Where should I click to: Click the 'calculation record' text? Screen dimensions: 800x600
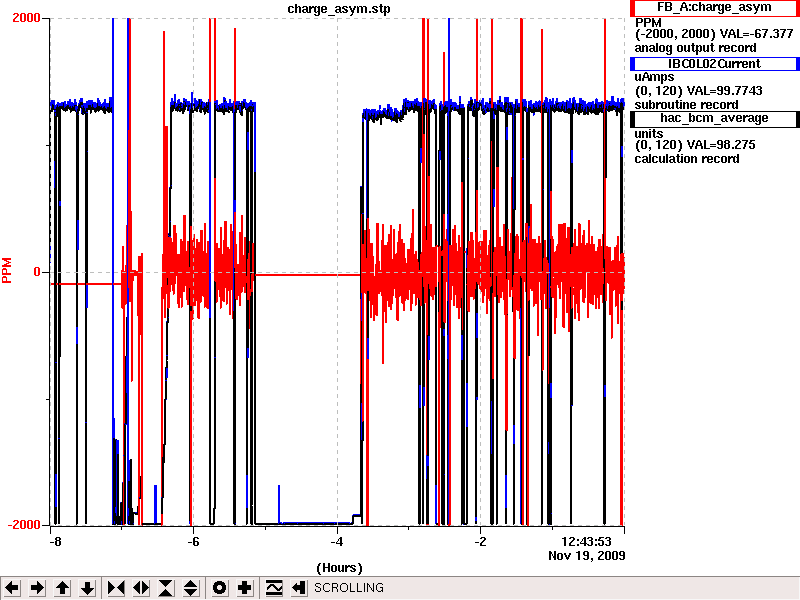pos(687,159)
